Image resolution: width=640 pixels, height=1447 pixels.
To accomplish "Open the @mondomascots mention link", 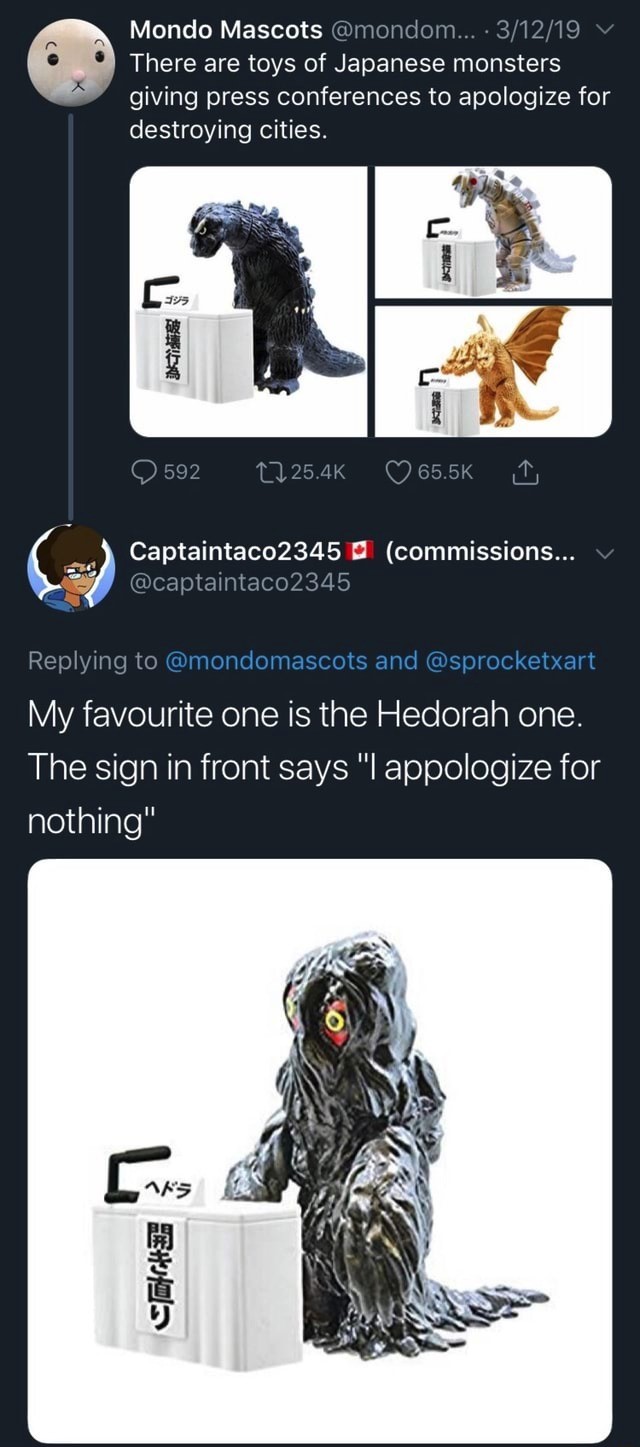I will click(x=264, y=660).
